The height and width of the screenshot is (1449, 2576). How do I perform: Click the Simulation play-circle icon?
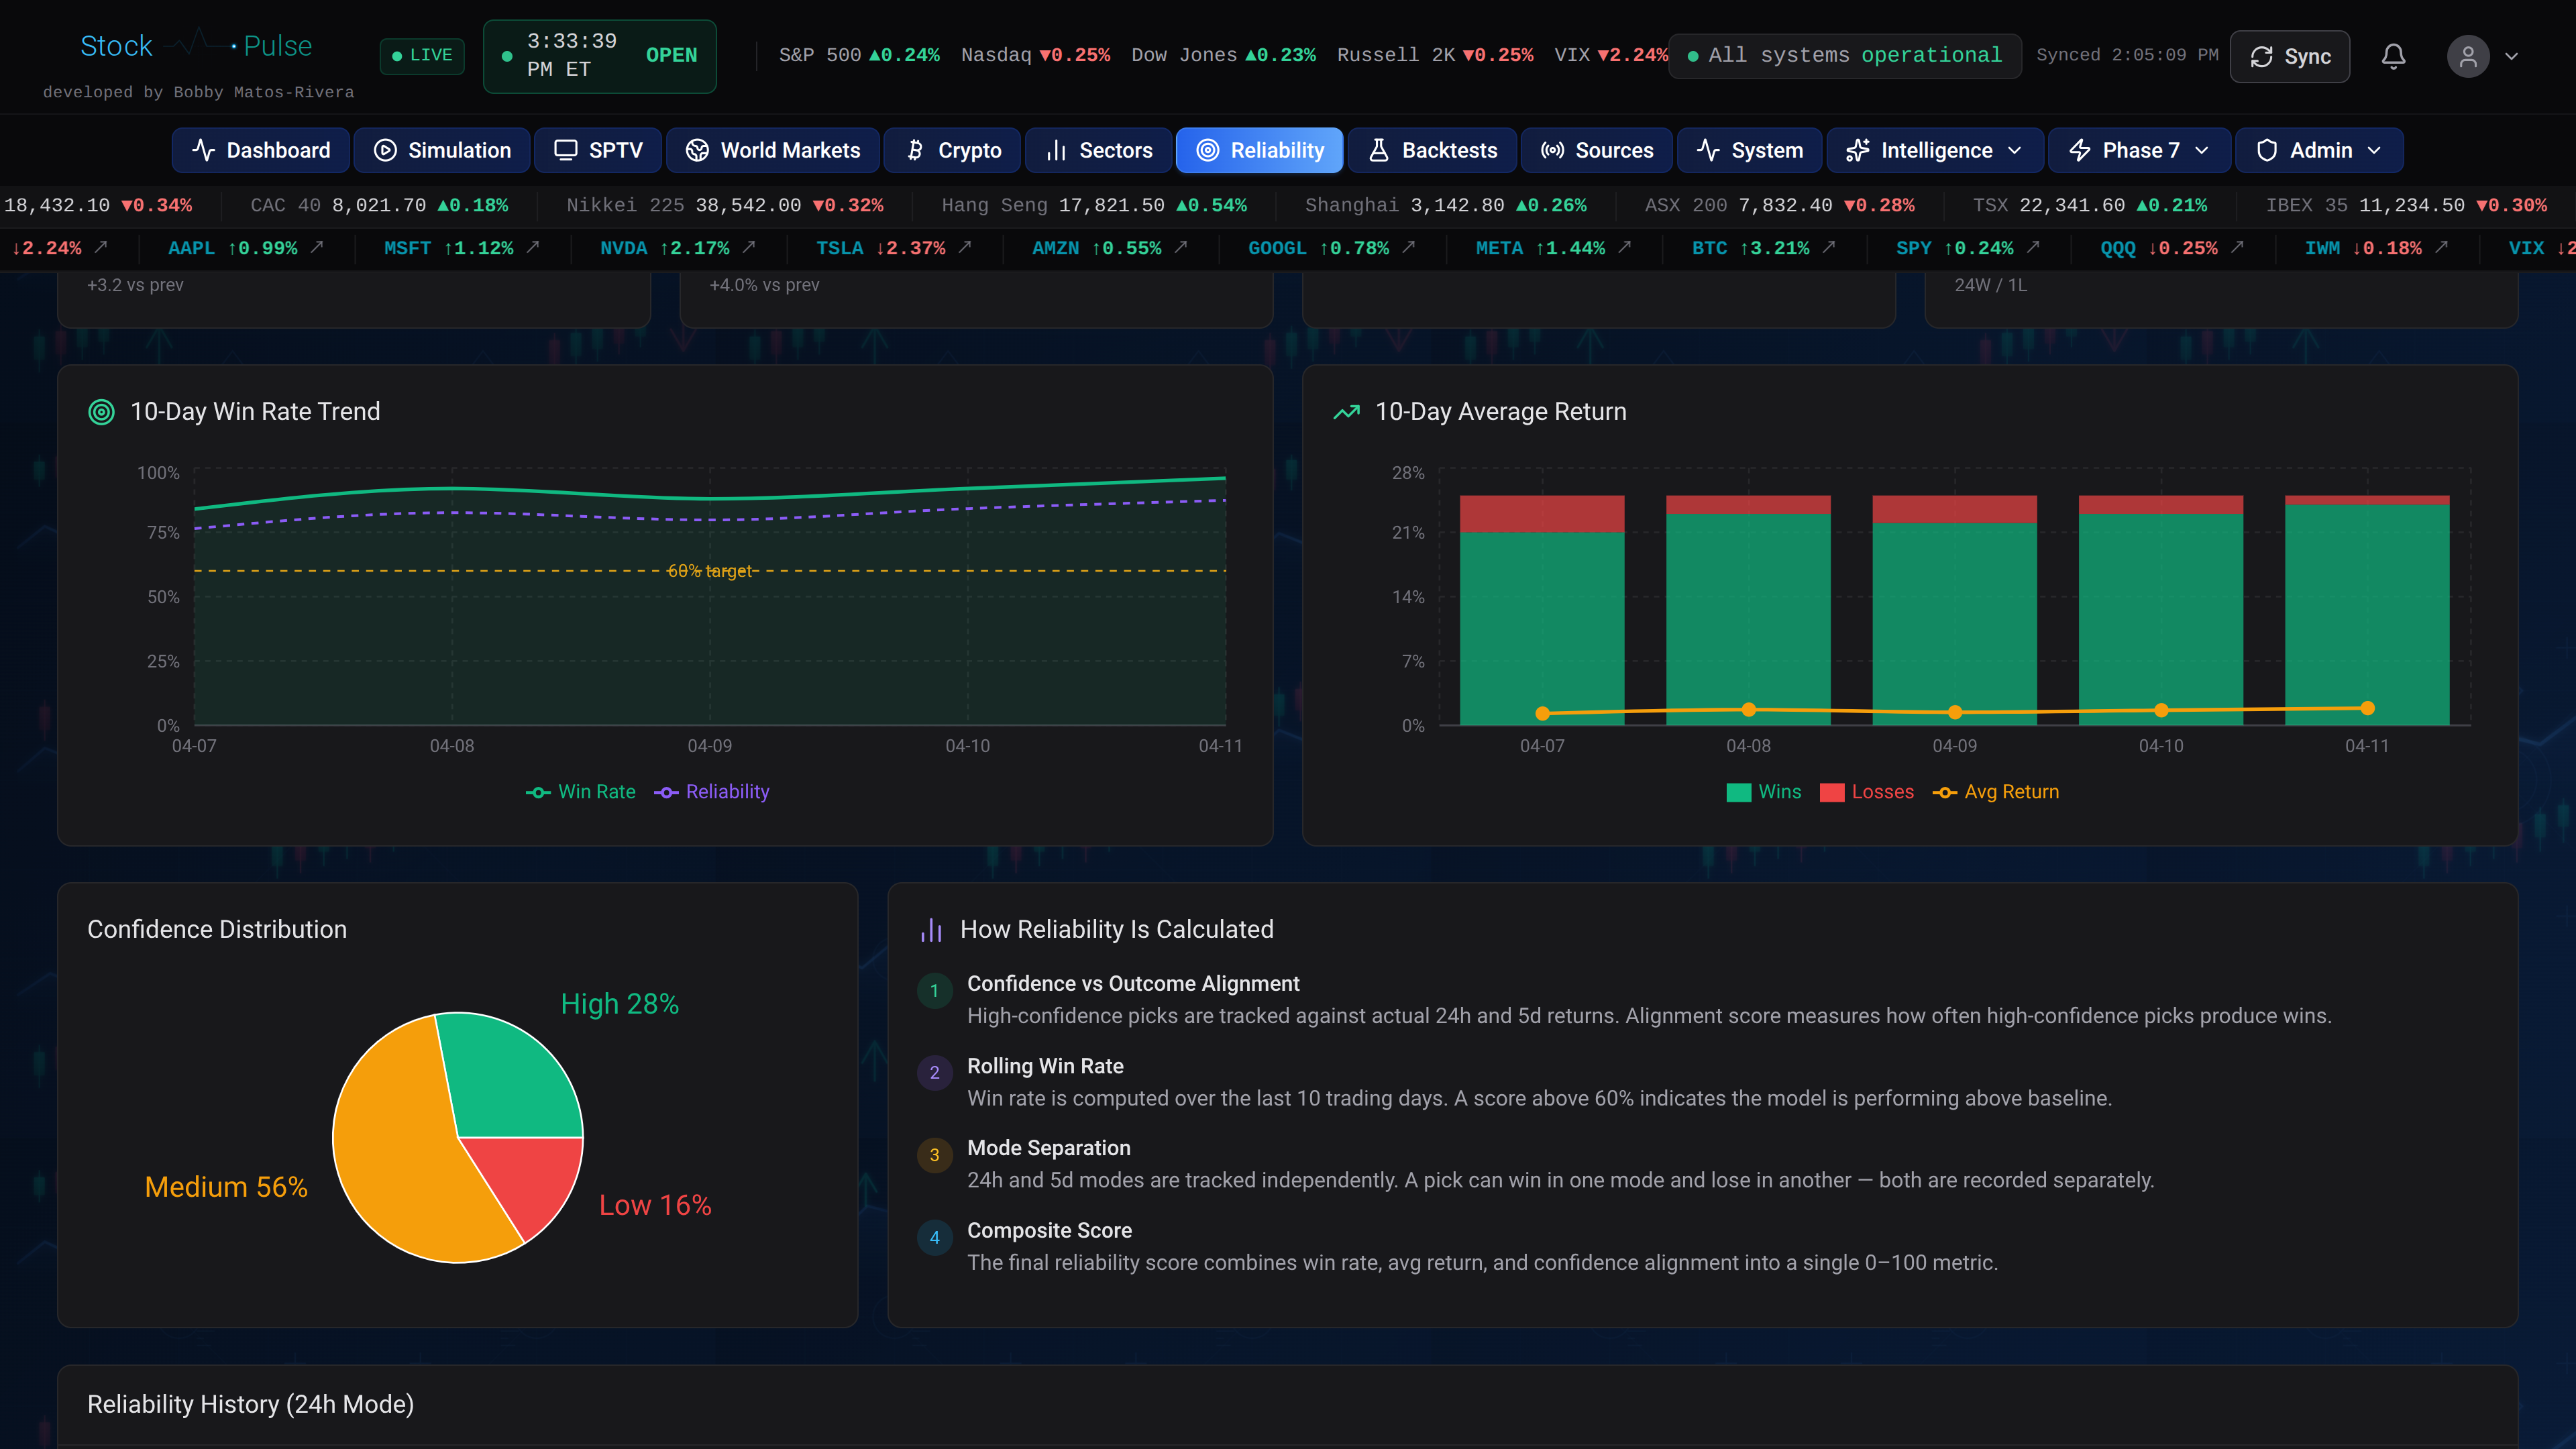[385, 150]
